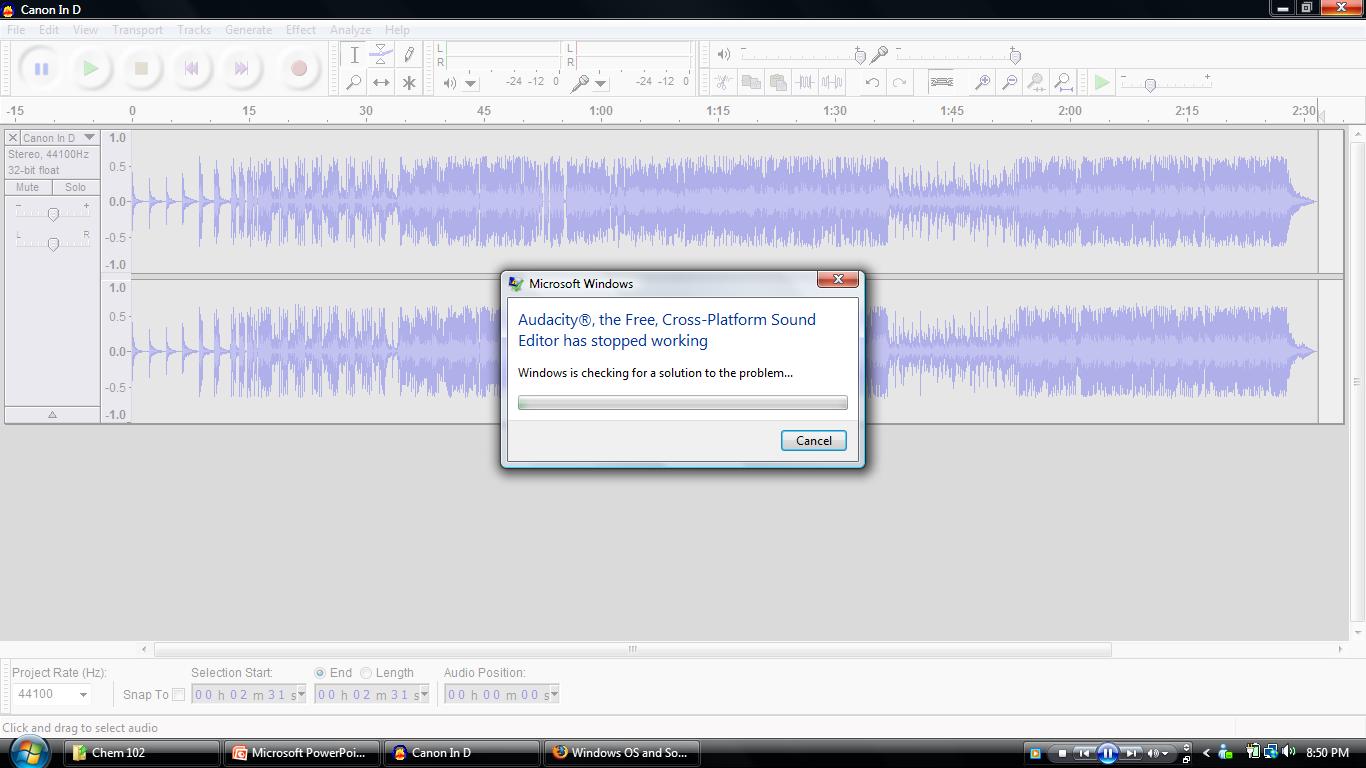Switch to Microsoft PowerPoint taskbar button
Screen dimensions: 1366x768
coord(302,753)
